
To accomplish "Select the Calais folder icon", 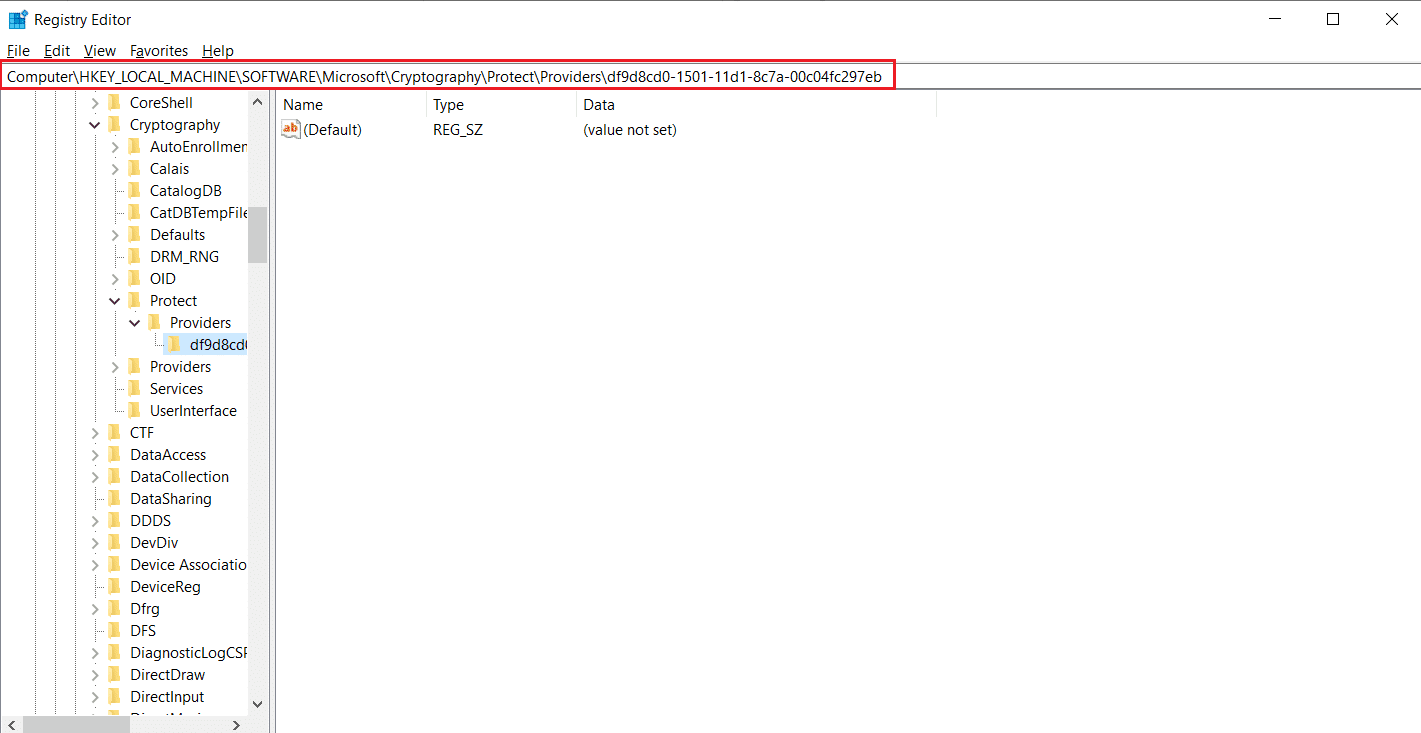I will pos(134,168).
